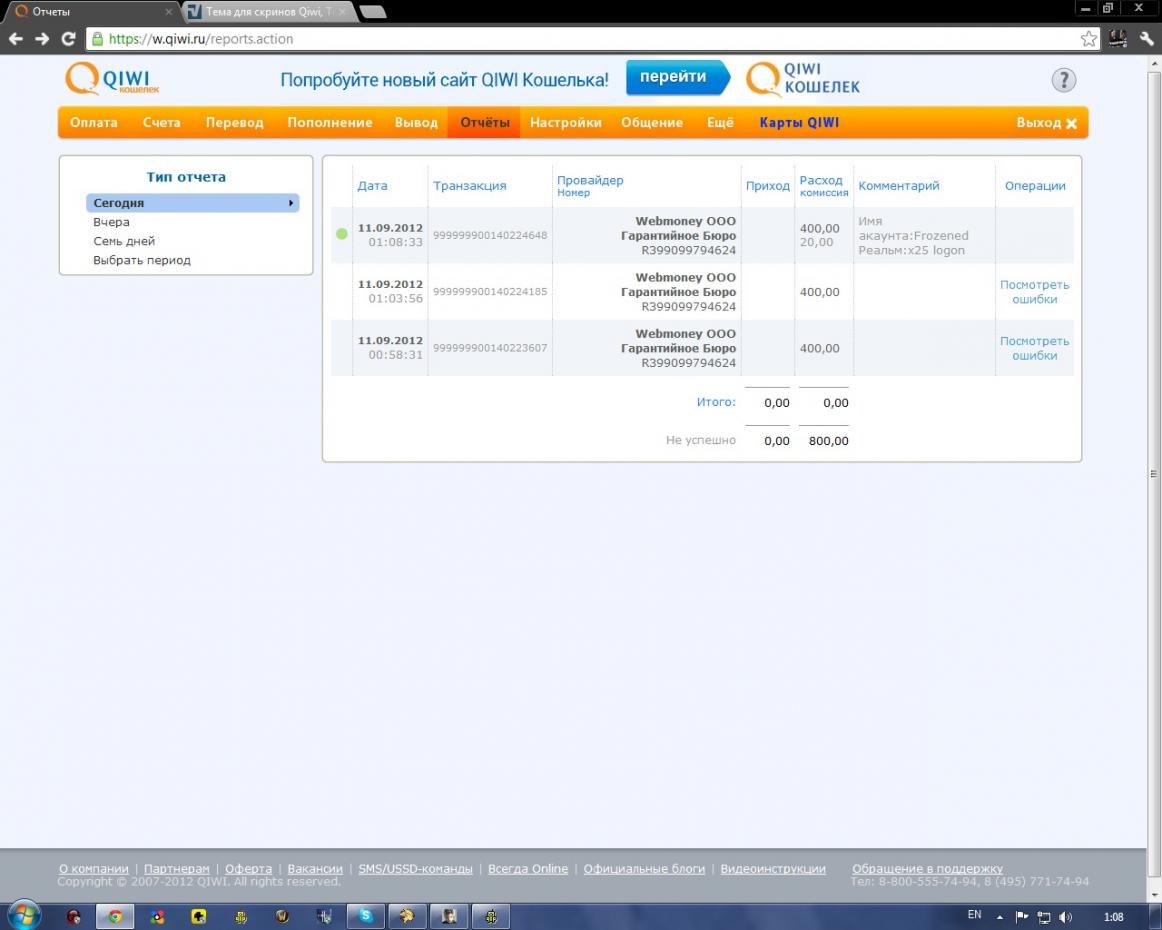
Task: Open the Настройки menu item
Action: (565, 123)
